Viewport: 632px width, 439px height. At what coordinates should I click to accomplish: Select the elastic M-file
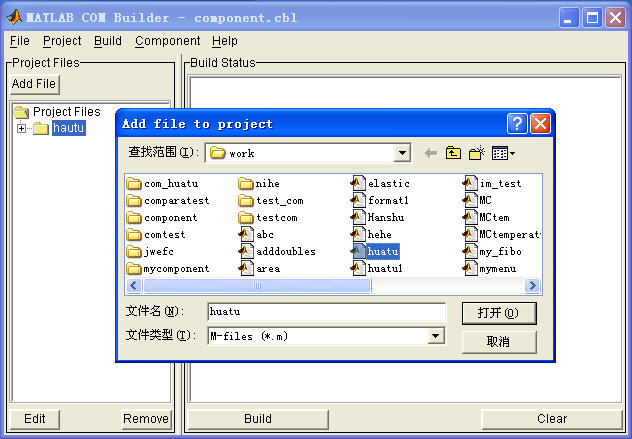(380, 184)
